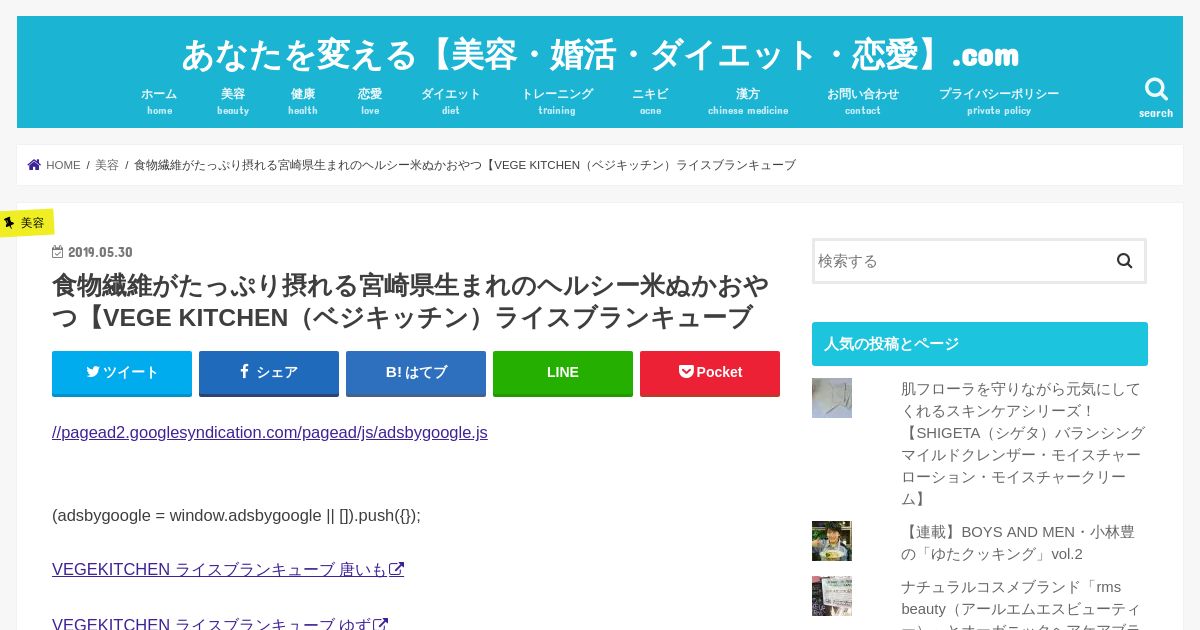Save with the Pocket button

710,373
